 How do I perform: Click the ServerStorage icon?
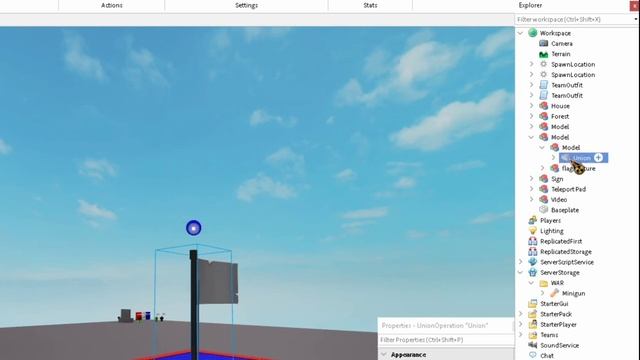pos(532,273)
